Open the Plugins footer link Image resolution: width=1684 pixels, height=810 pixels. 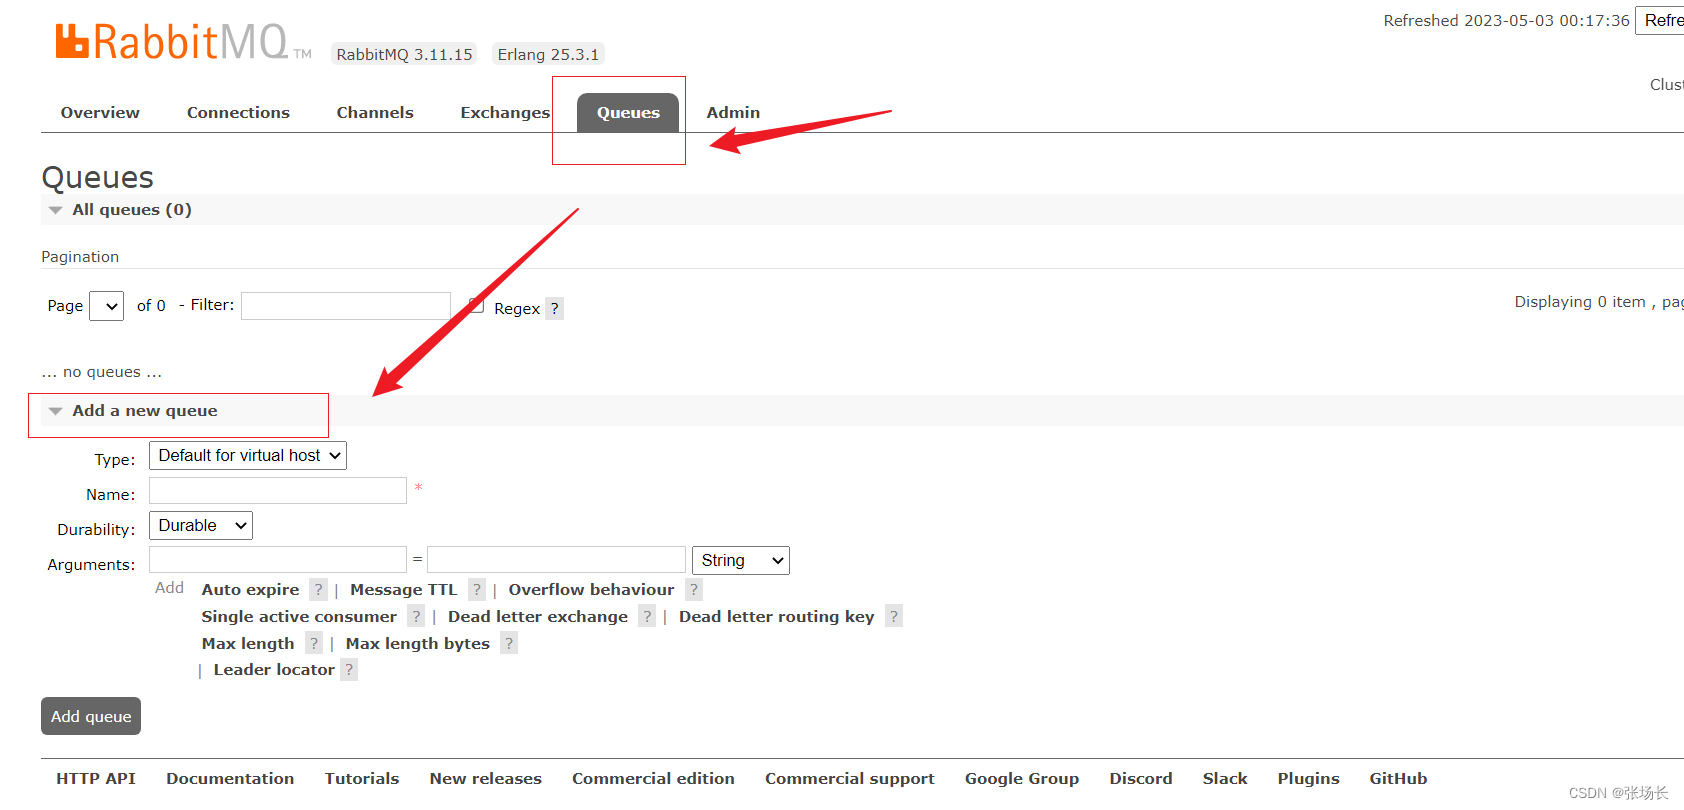pos(1308,779)
